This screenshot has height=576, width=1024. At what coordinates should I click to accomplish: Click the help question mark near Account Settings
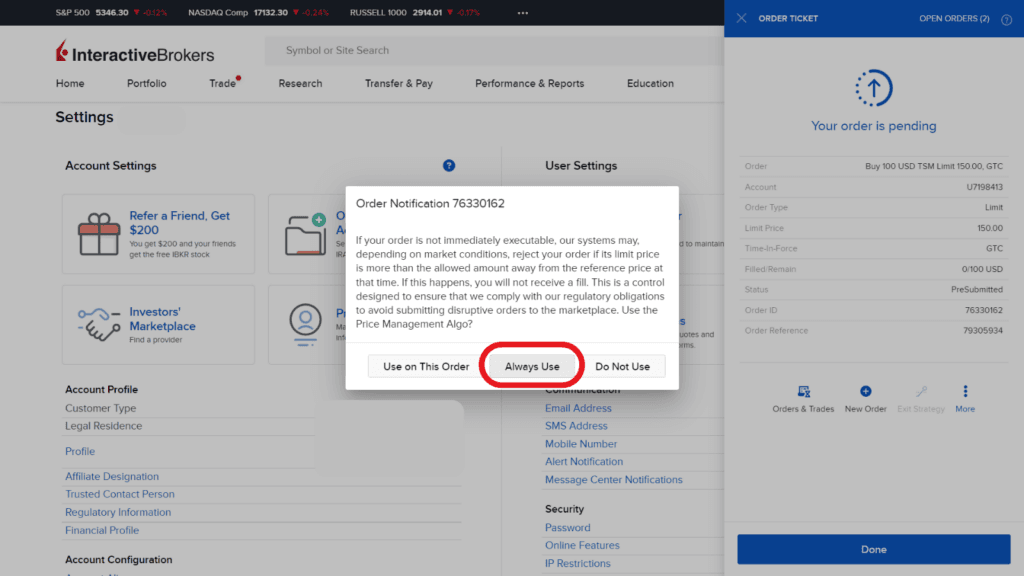[449, 165]
